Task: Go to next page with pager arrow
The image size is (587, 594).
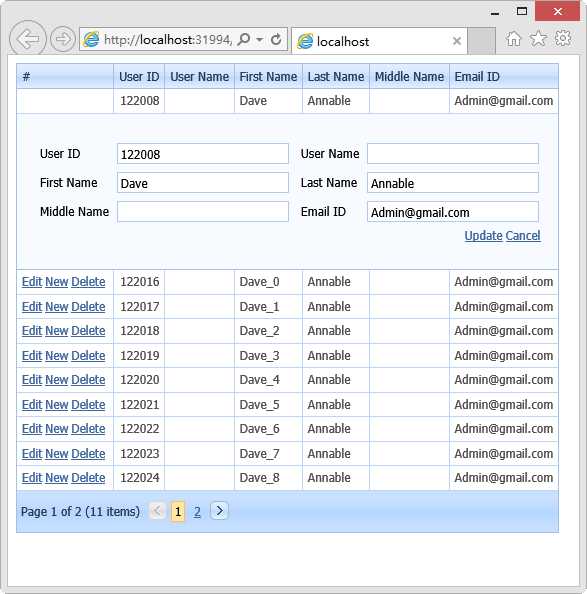Action: click(219, 511)
